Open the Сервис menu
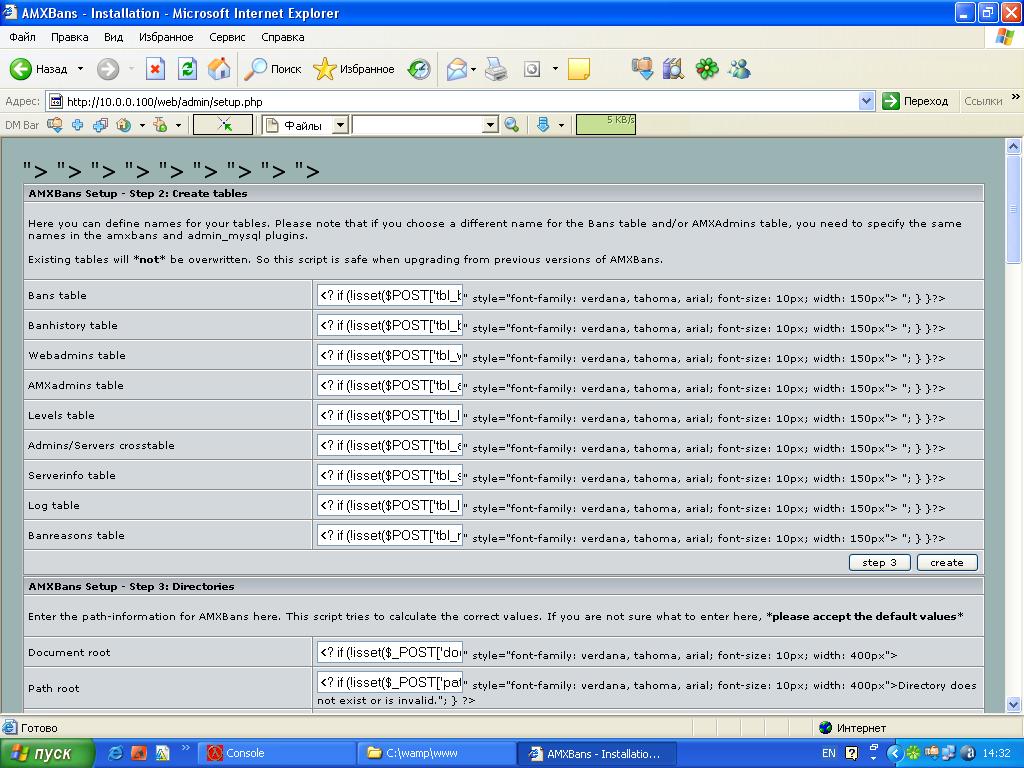Screen dimensions: 1024x768 [227, 37]
